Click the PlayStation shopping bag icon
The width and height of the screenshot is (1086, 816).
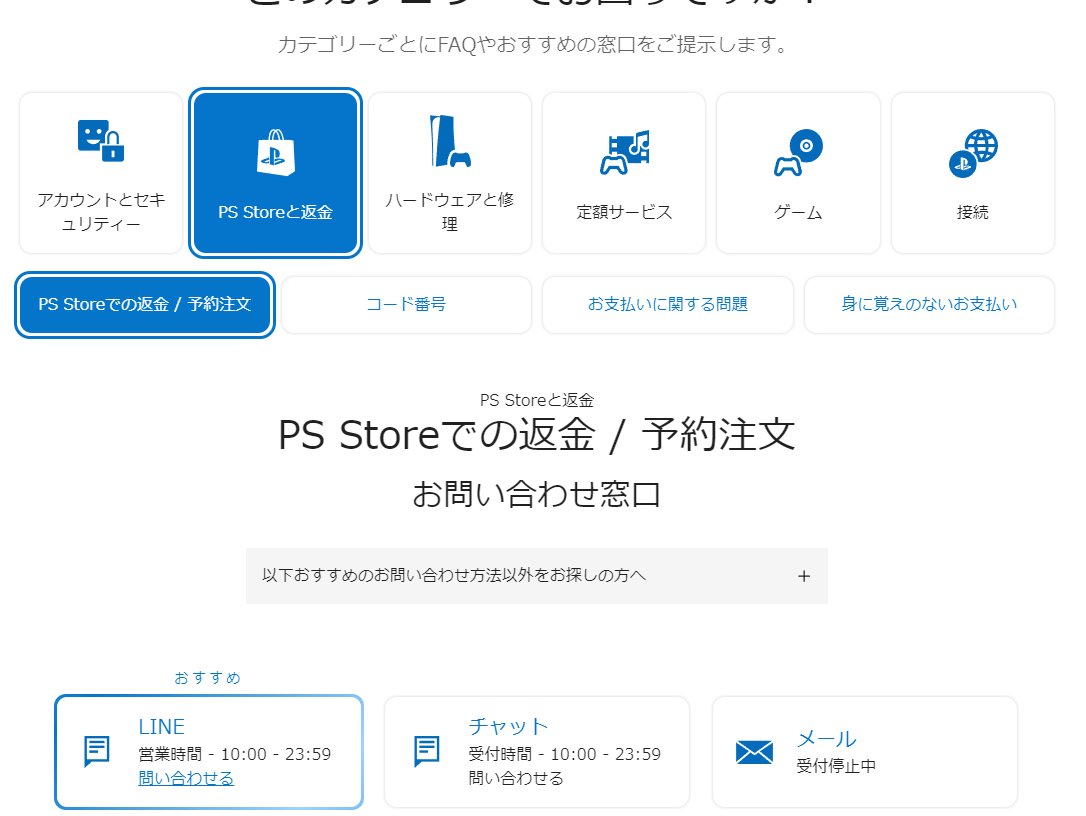[276, 152]
